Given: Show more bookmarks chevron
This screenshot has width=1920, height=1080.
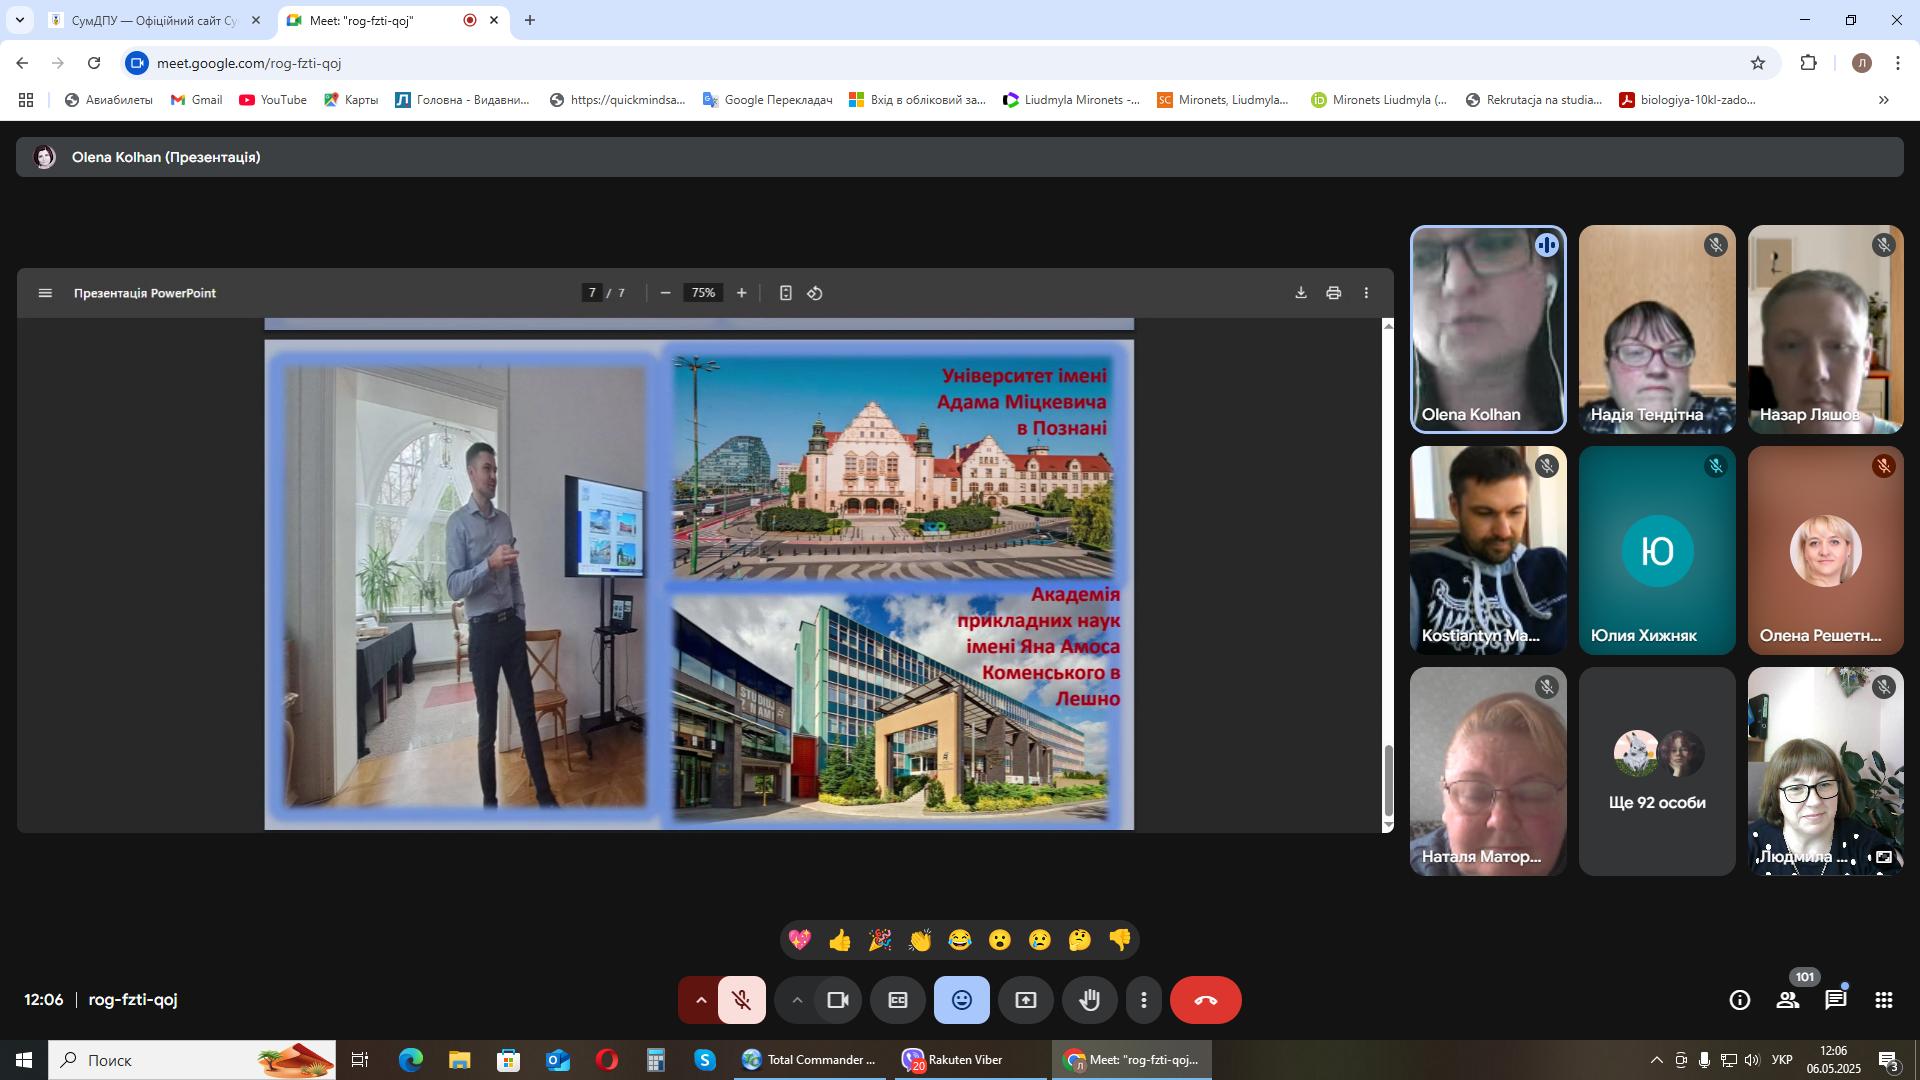Looking at the screenshot, I should (x=1884, y=100).
